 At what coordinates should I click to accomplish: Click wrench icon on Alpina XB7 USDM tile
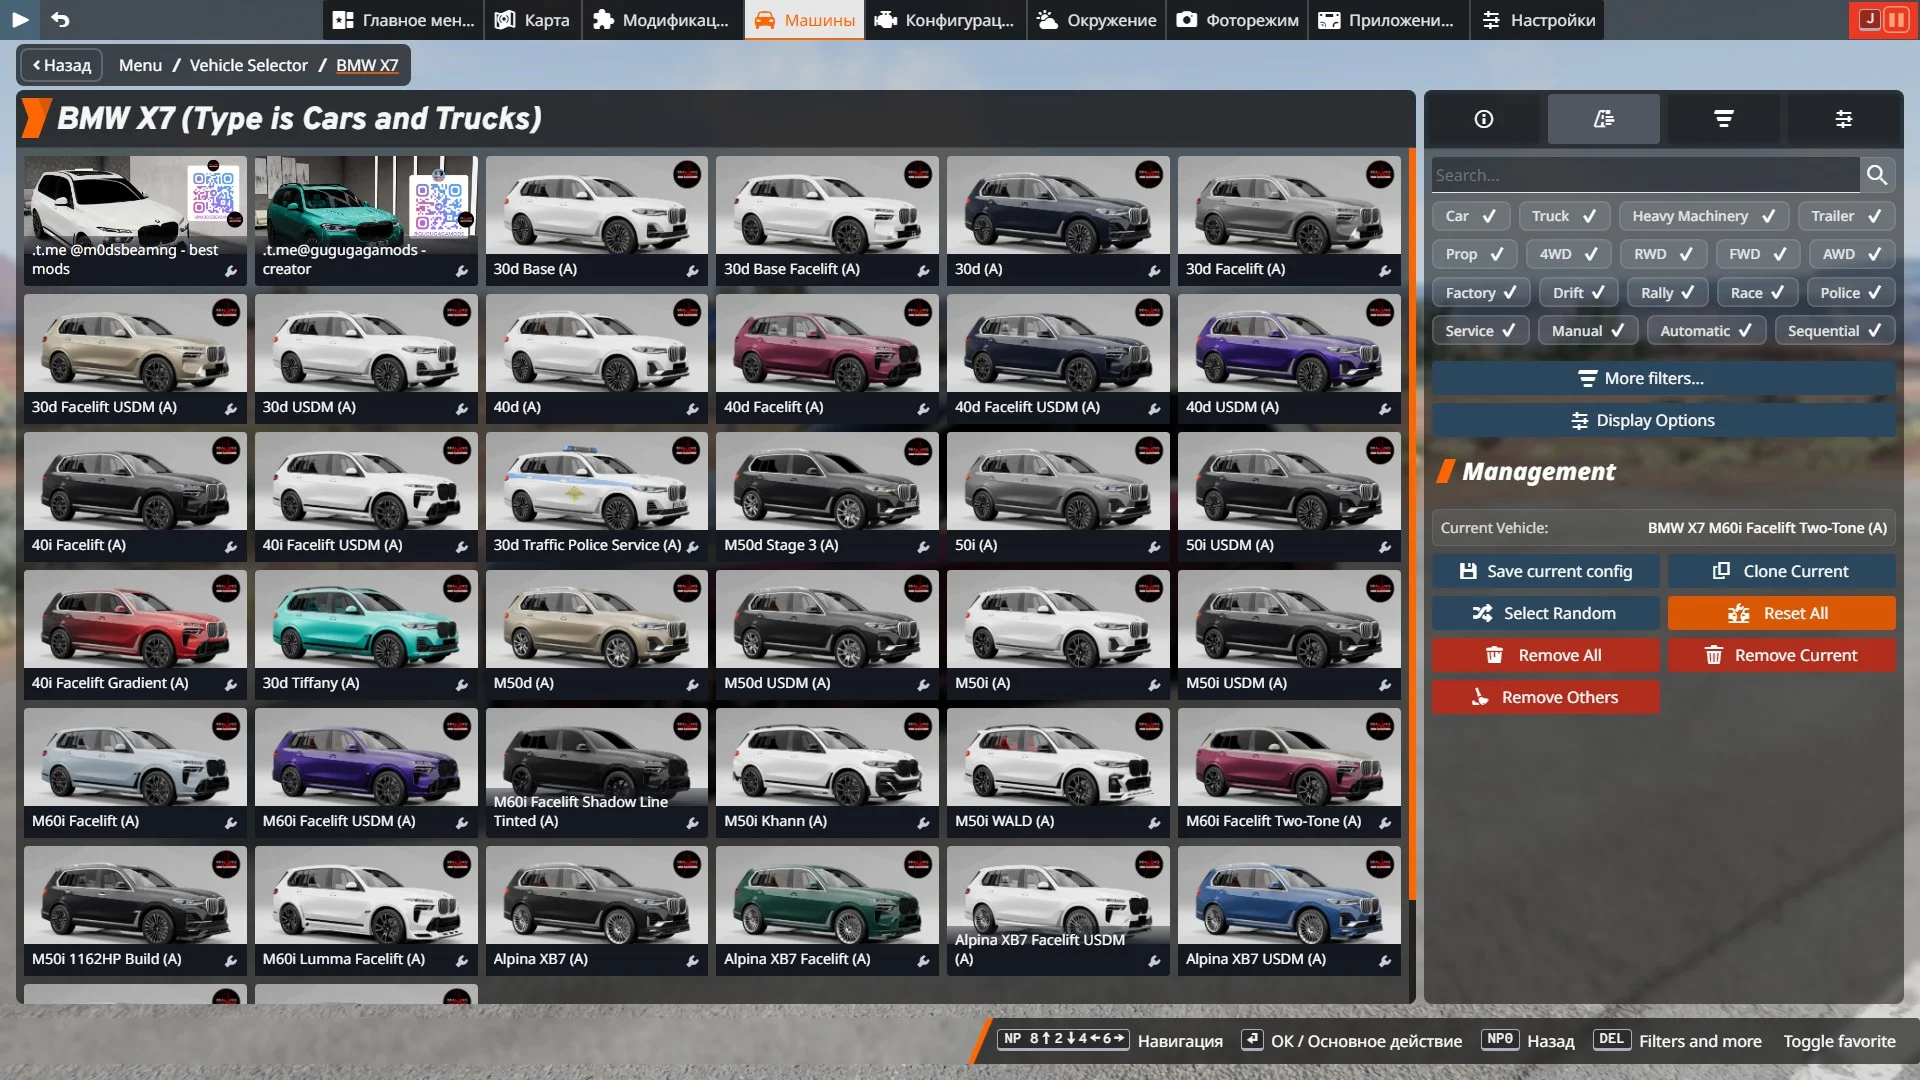pos(1385,961)
